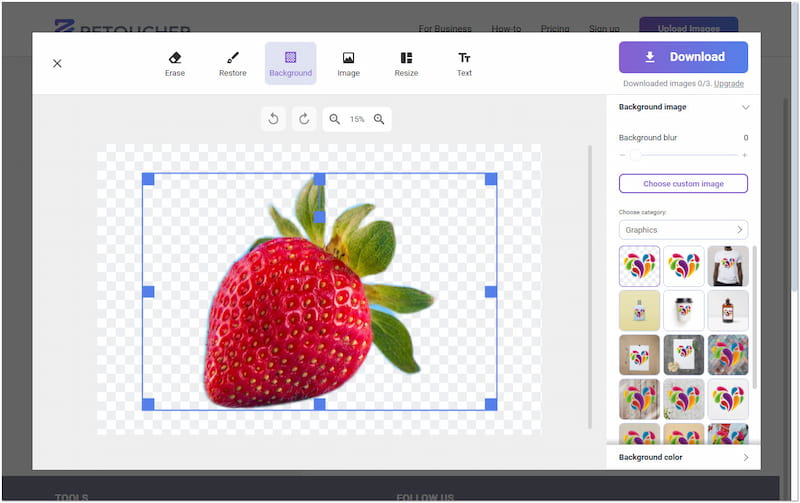This screenshot has width=800, height=503.
Task: Click the redo arrow icon
Action: coord(304,119)
